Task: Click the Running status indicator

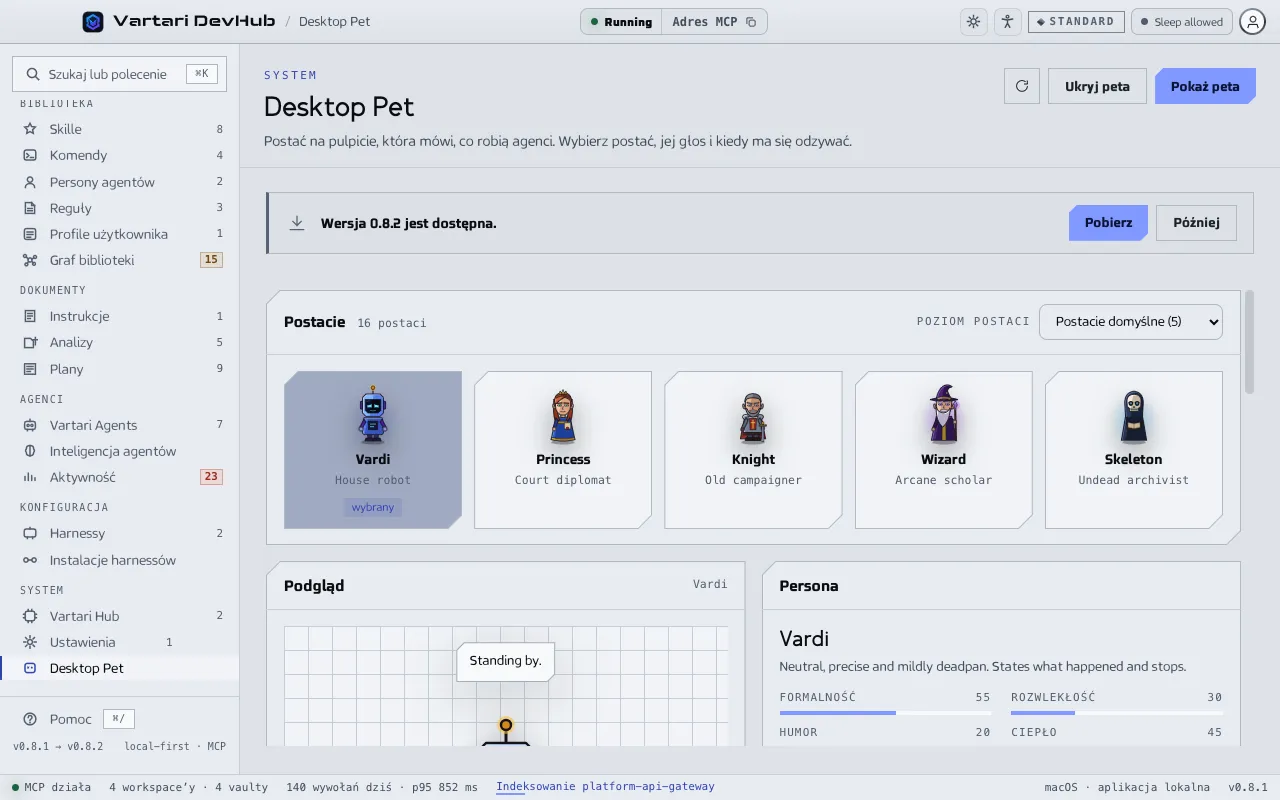Action: [621, 22]
